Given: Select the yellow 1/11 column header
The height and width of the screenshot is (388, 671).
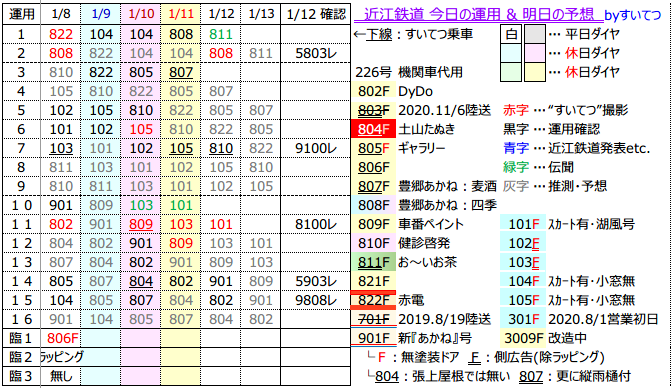Looking at the screenshot, I should (181, 15).
